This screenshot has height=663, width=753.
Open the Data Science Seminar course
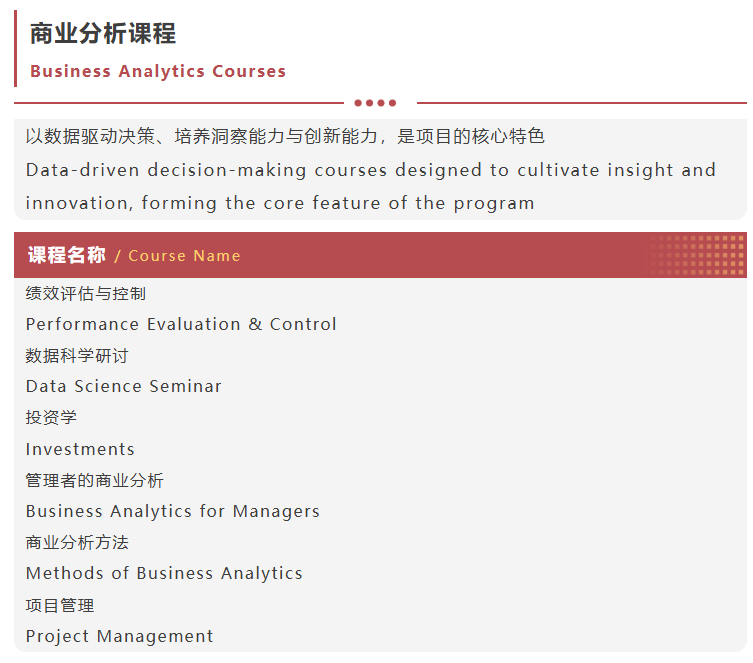[124, 386]
